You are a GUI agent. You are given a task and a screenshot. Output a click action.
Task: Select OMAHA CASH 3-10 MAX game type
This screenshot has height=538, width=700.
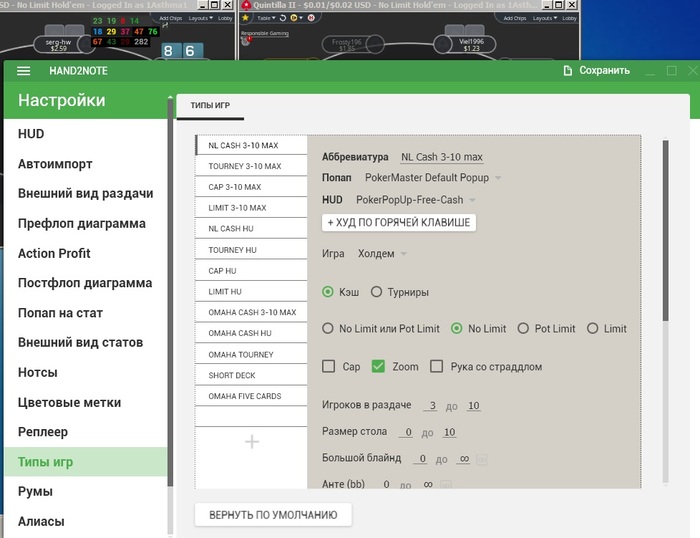pyautogui.click(x=251, y=312)
